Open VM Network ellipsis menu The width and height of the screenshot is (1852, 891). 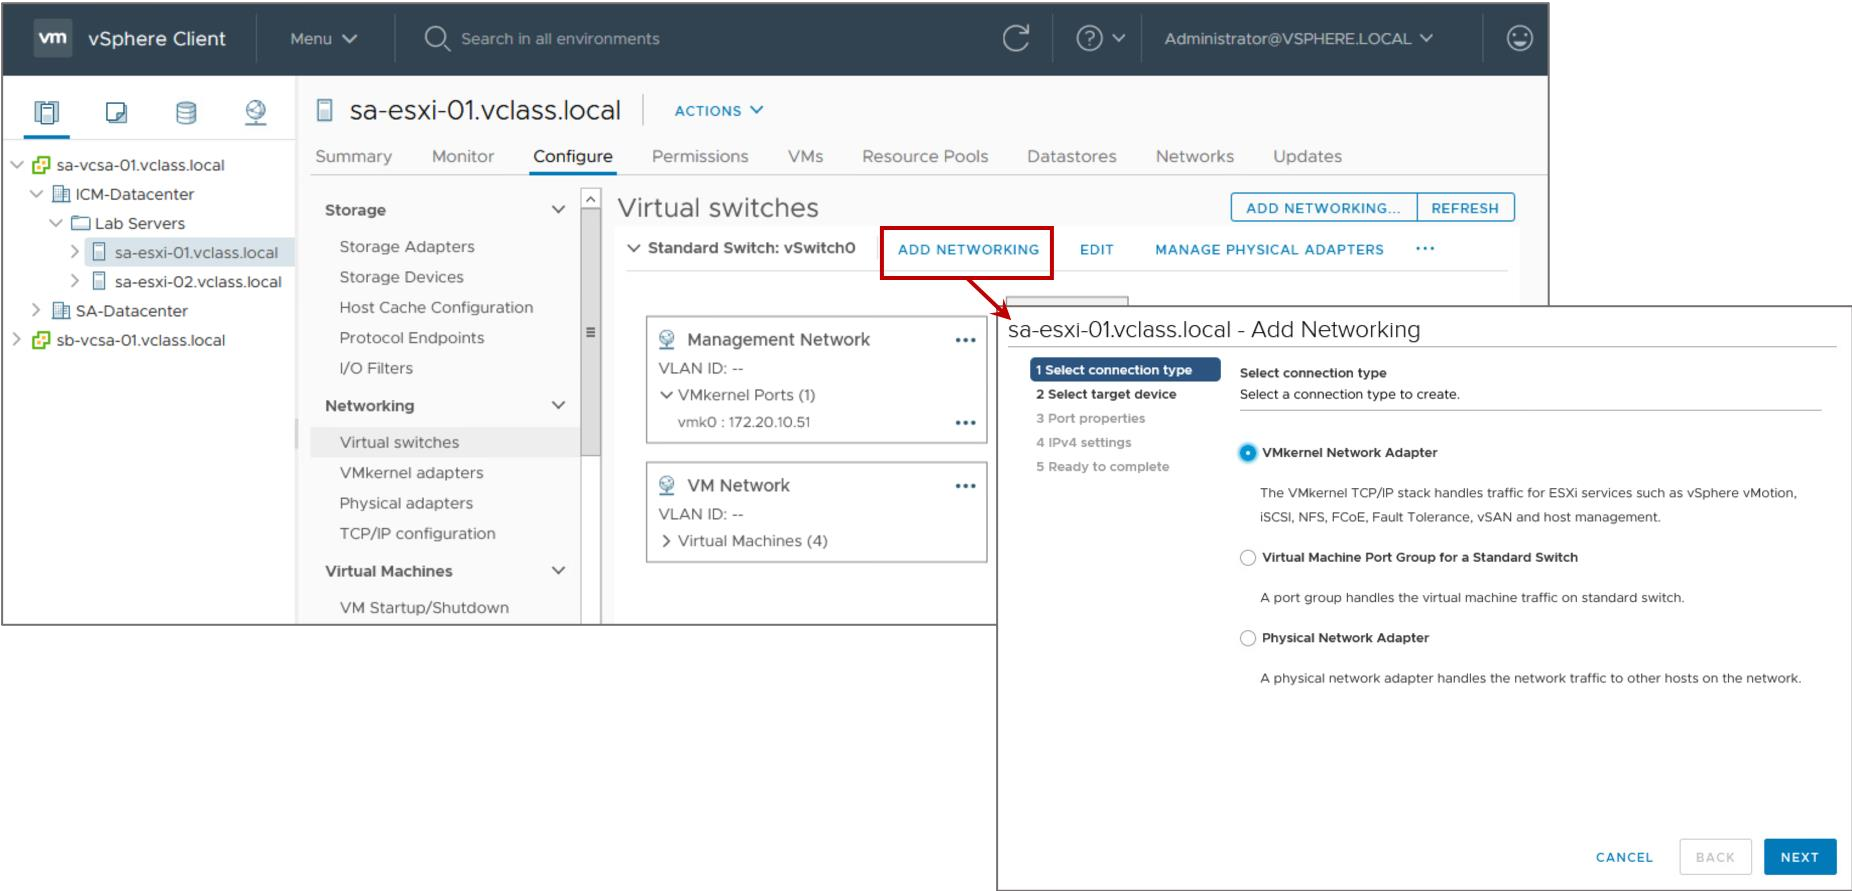(965, 486)
